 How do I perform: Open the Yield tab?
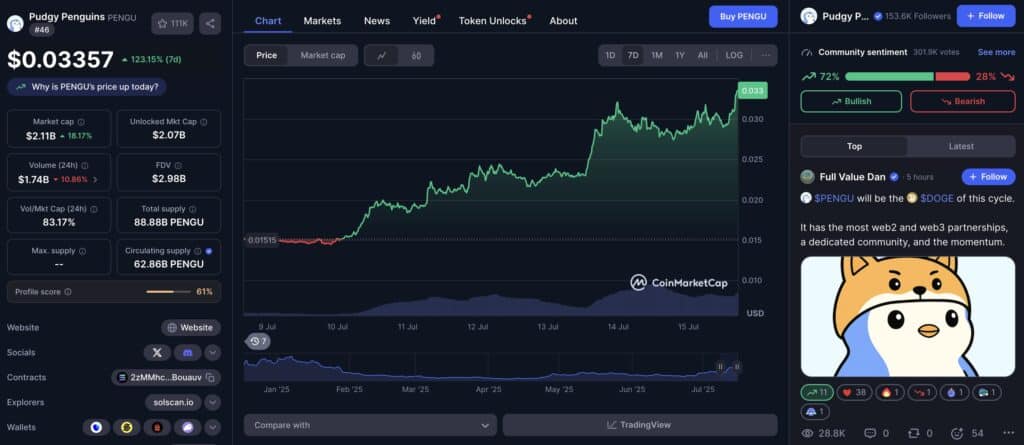[424, 21]
